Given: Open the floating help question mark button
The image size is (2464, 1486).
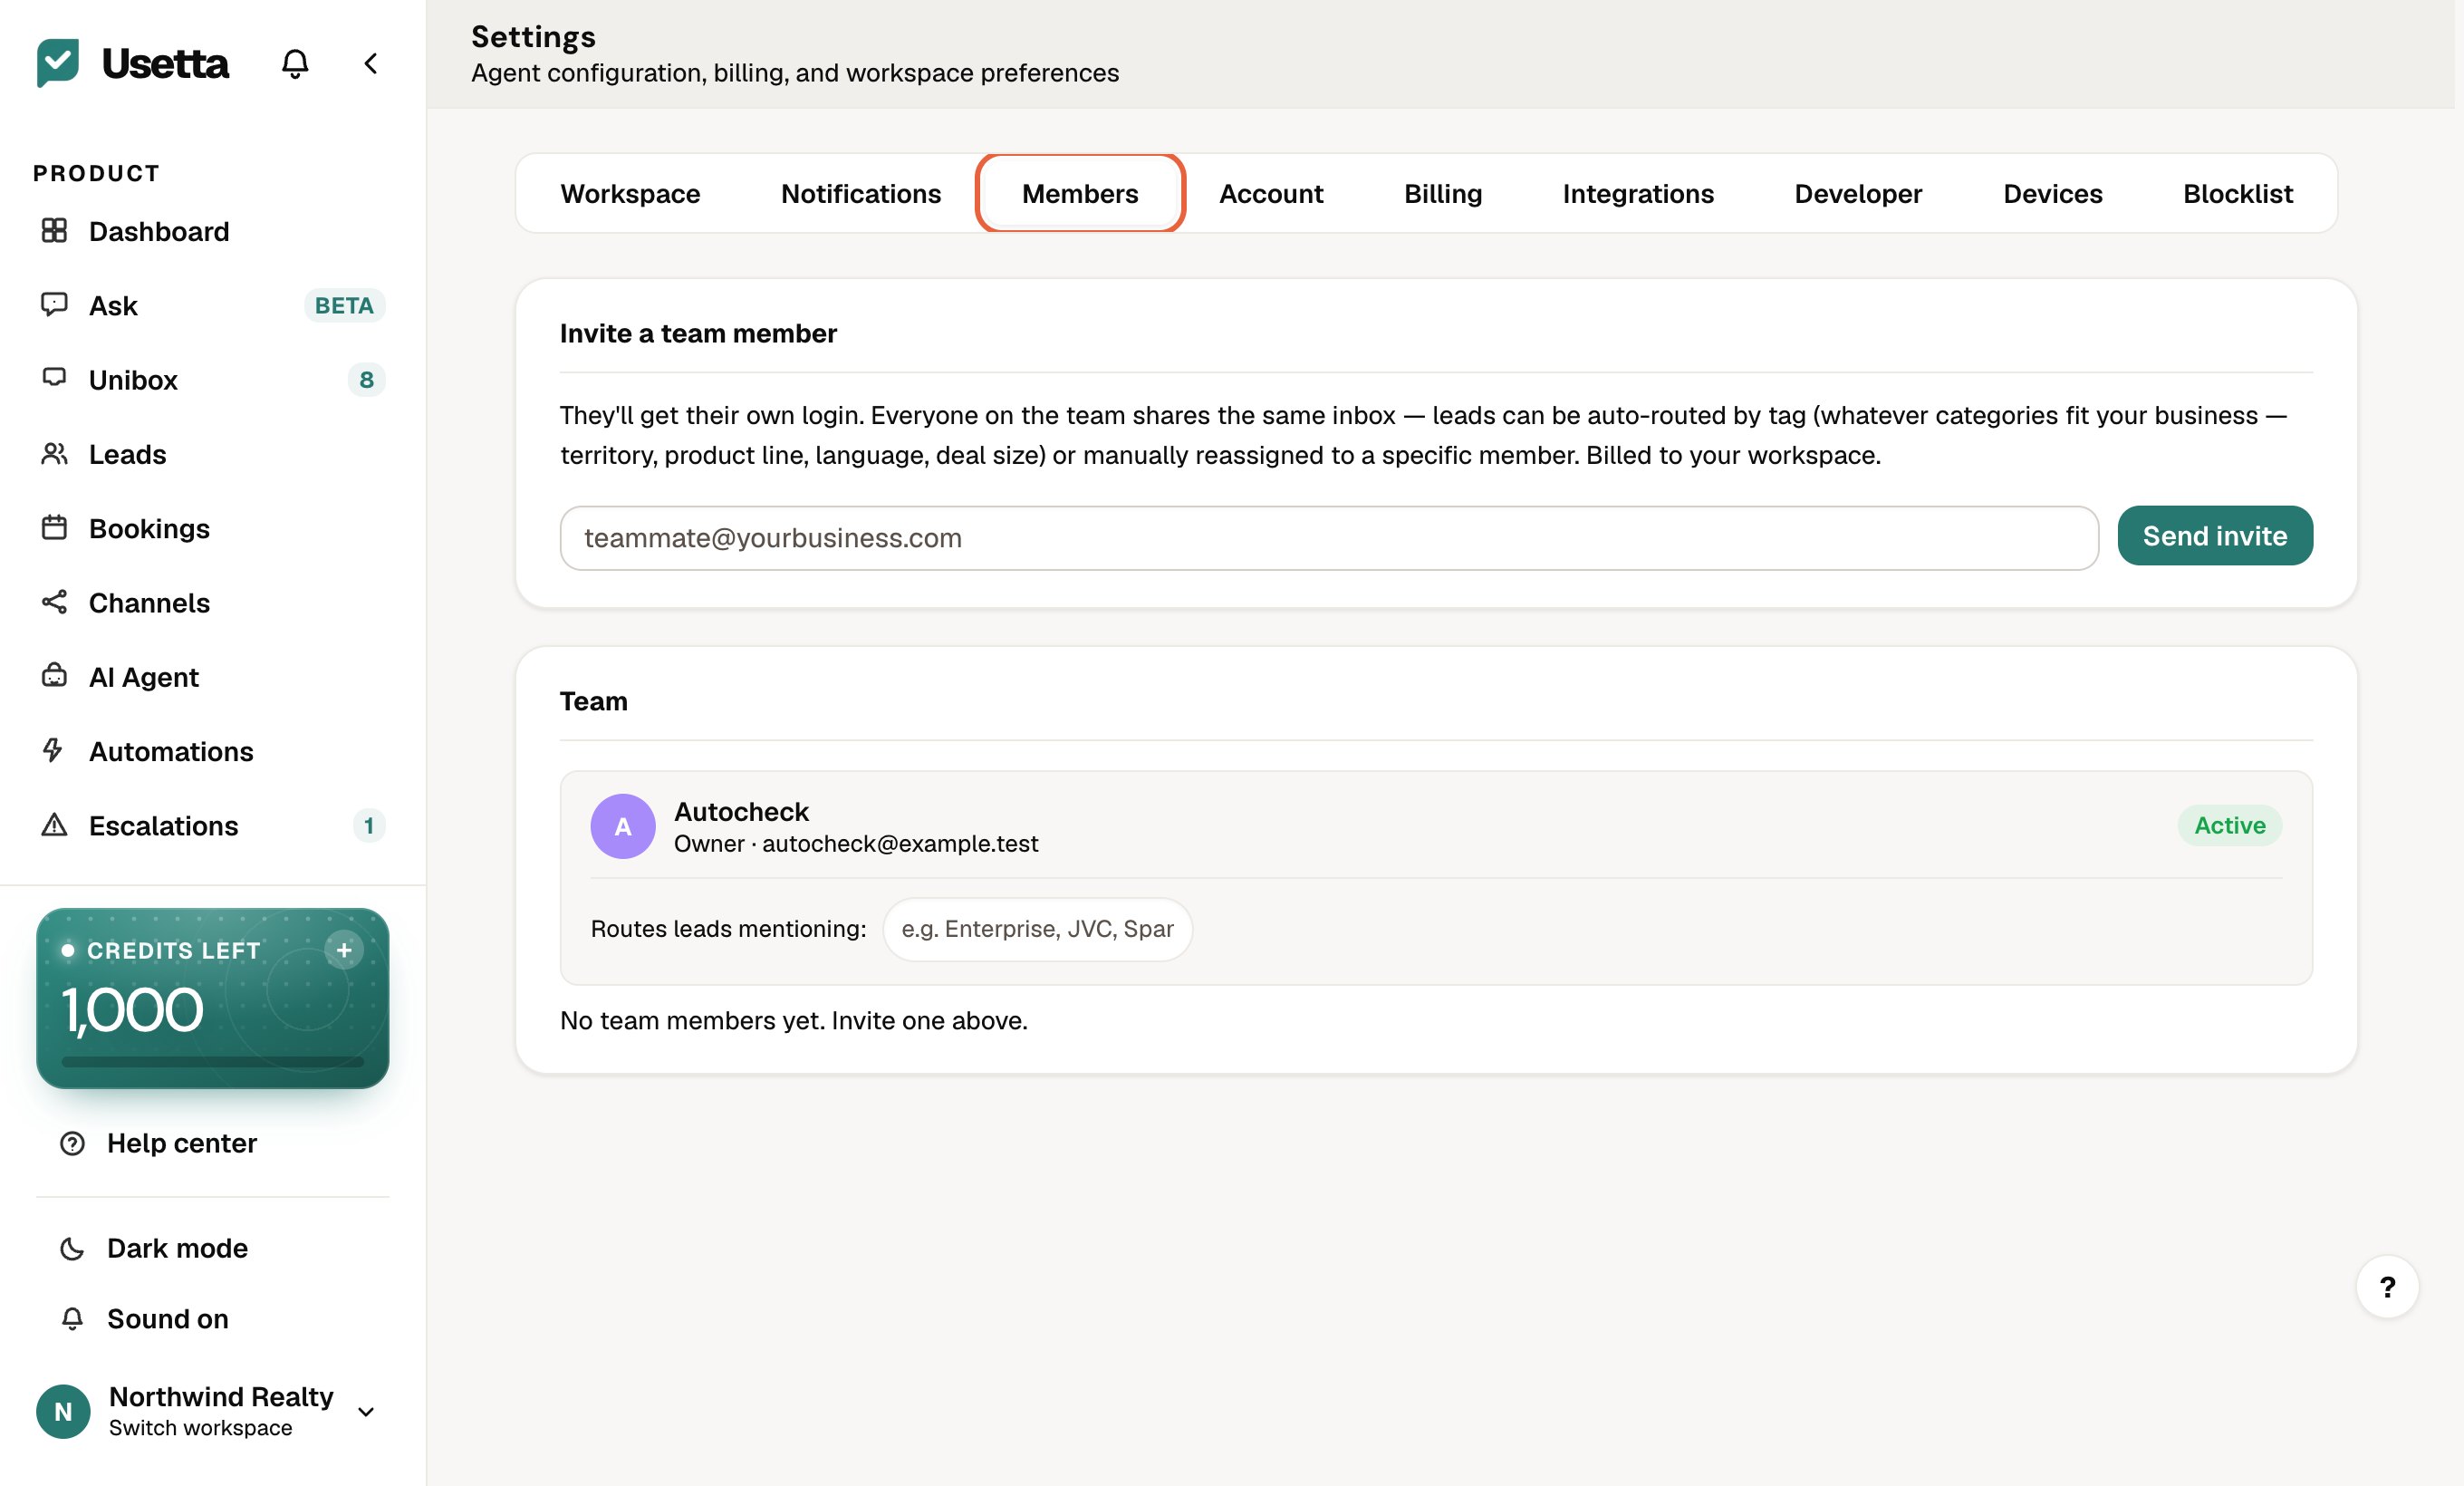Looking at the screenshot, I should 2386,1287.
